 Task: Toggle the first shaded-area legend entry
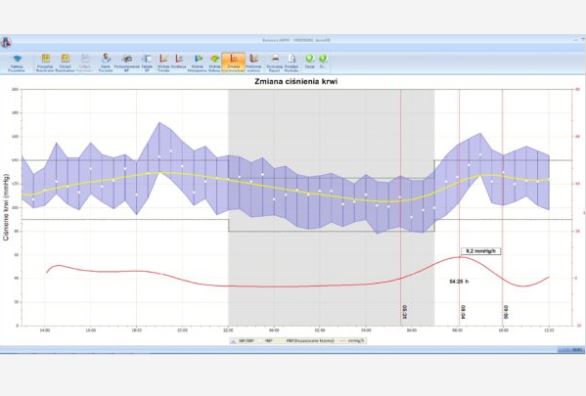click(242, 341)
